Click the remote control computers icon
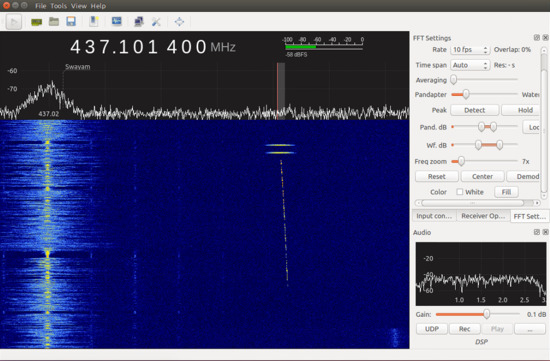The image size is (550, 361). click(x=139, y=22)
